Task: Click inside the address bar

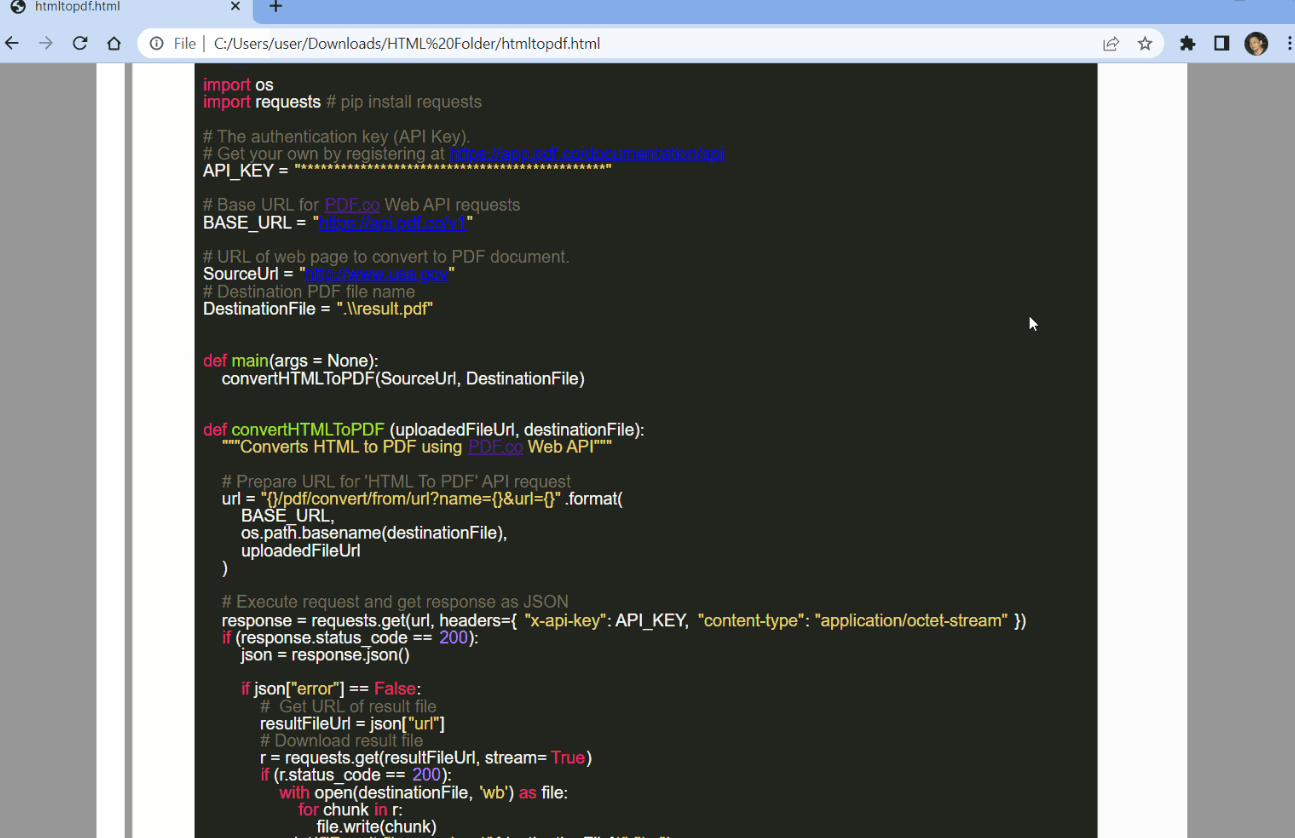Action: [x=600, y=43]
